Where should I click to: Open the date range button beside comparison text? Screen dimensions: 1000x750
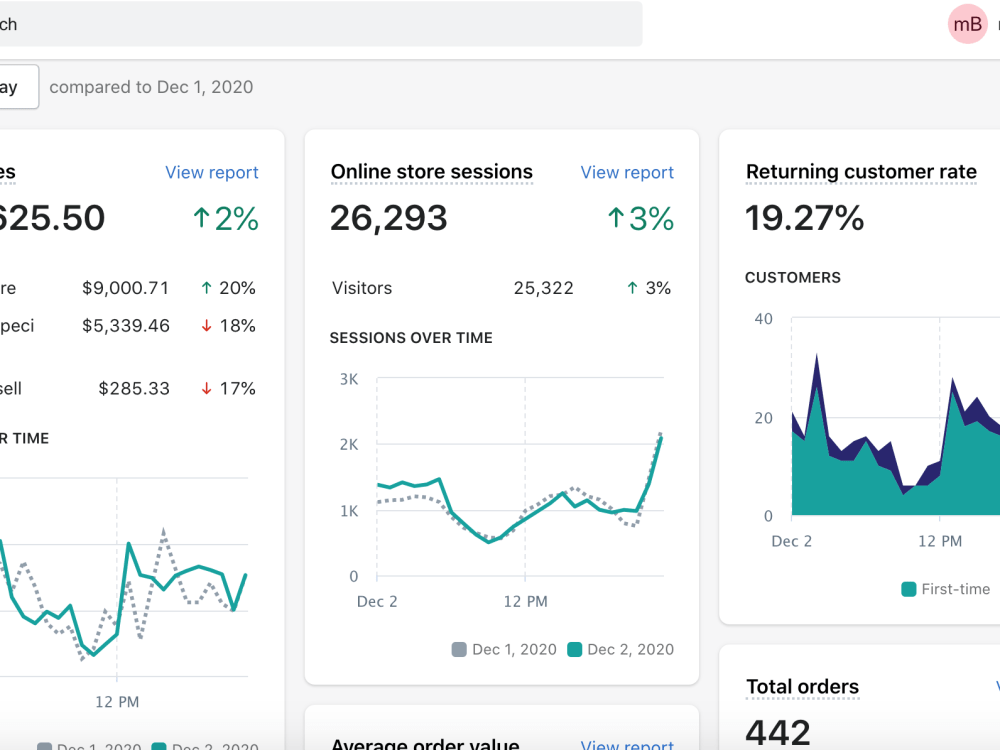[19, 87]
